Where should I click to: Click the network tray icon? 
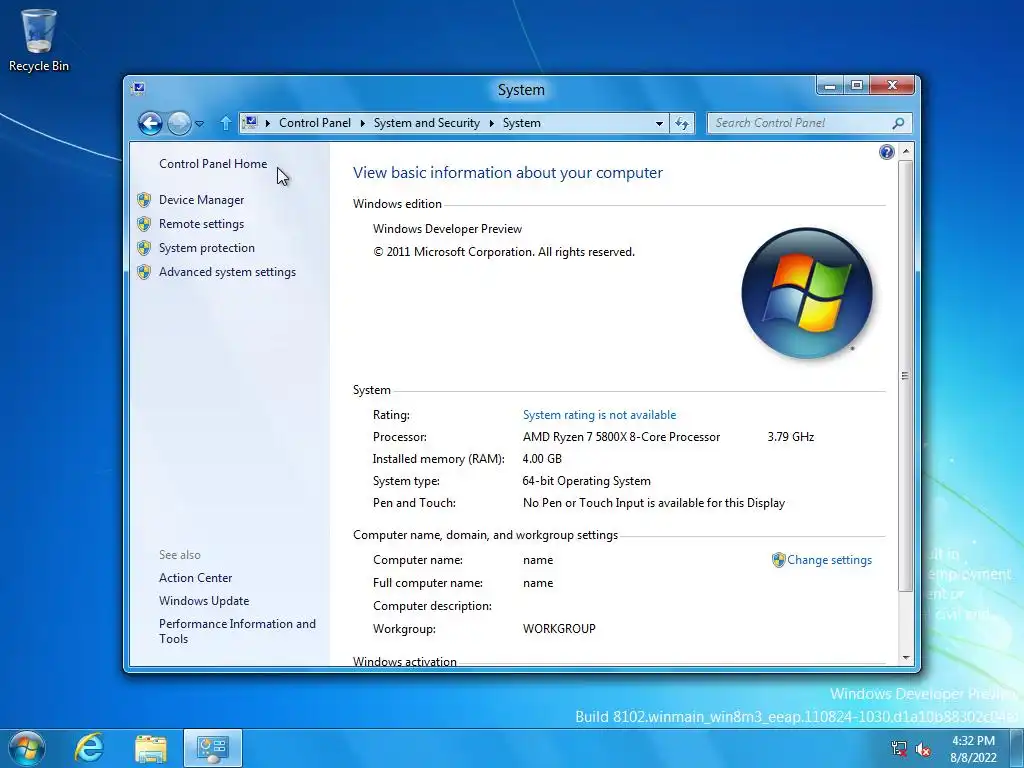coord(899,748)
